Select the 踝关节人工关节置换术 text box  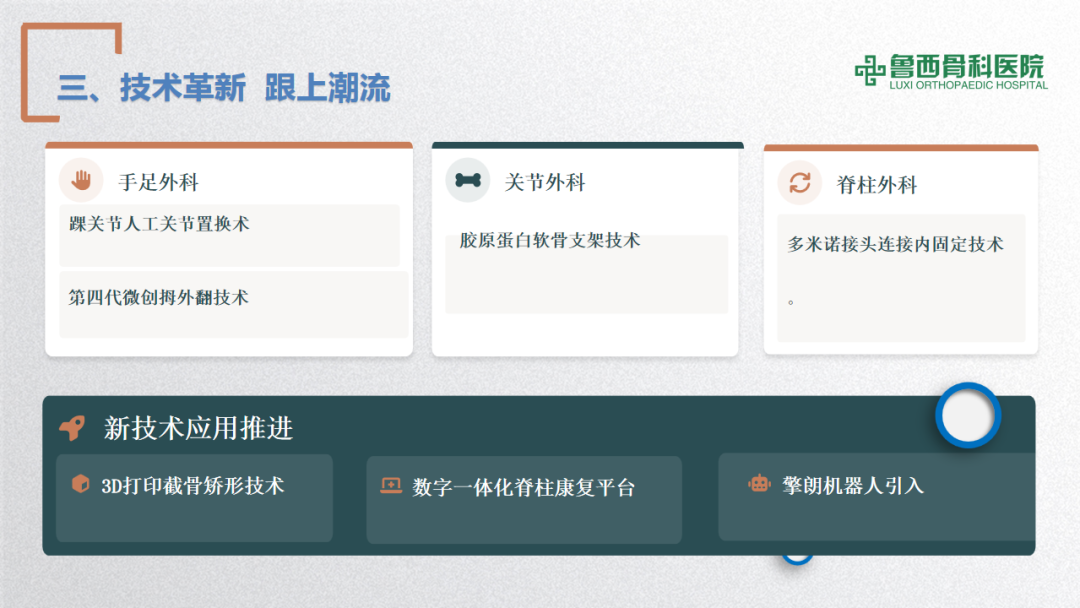[230, 235]
